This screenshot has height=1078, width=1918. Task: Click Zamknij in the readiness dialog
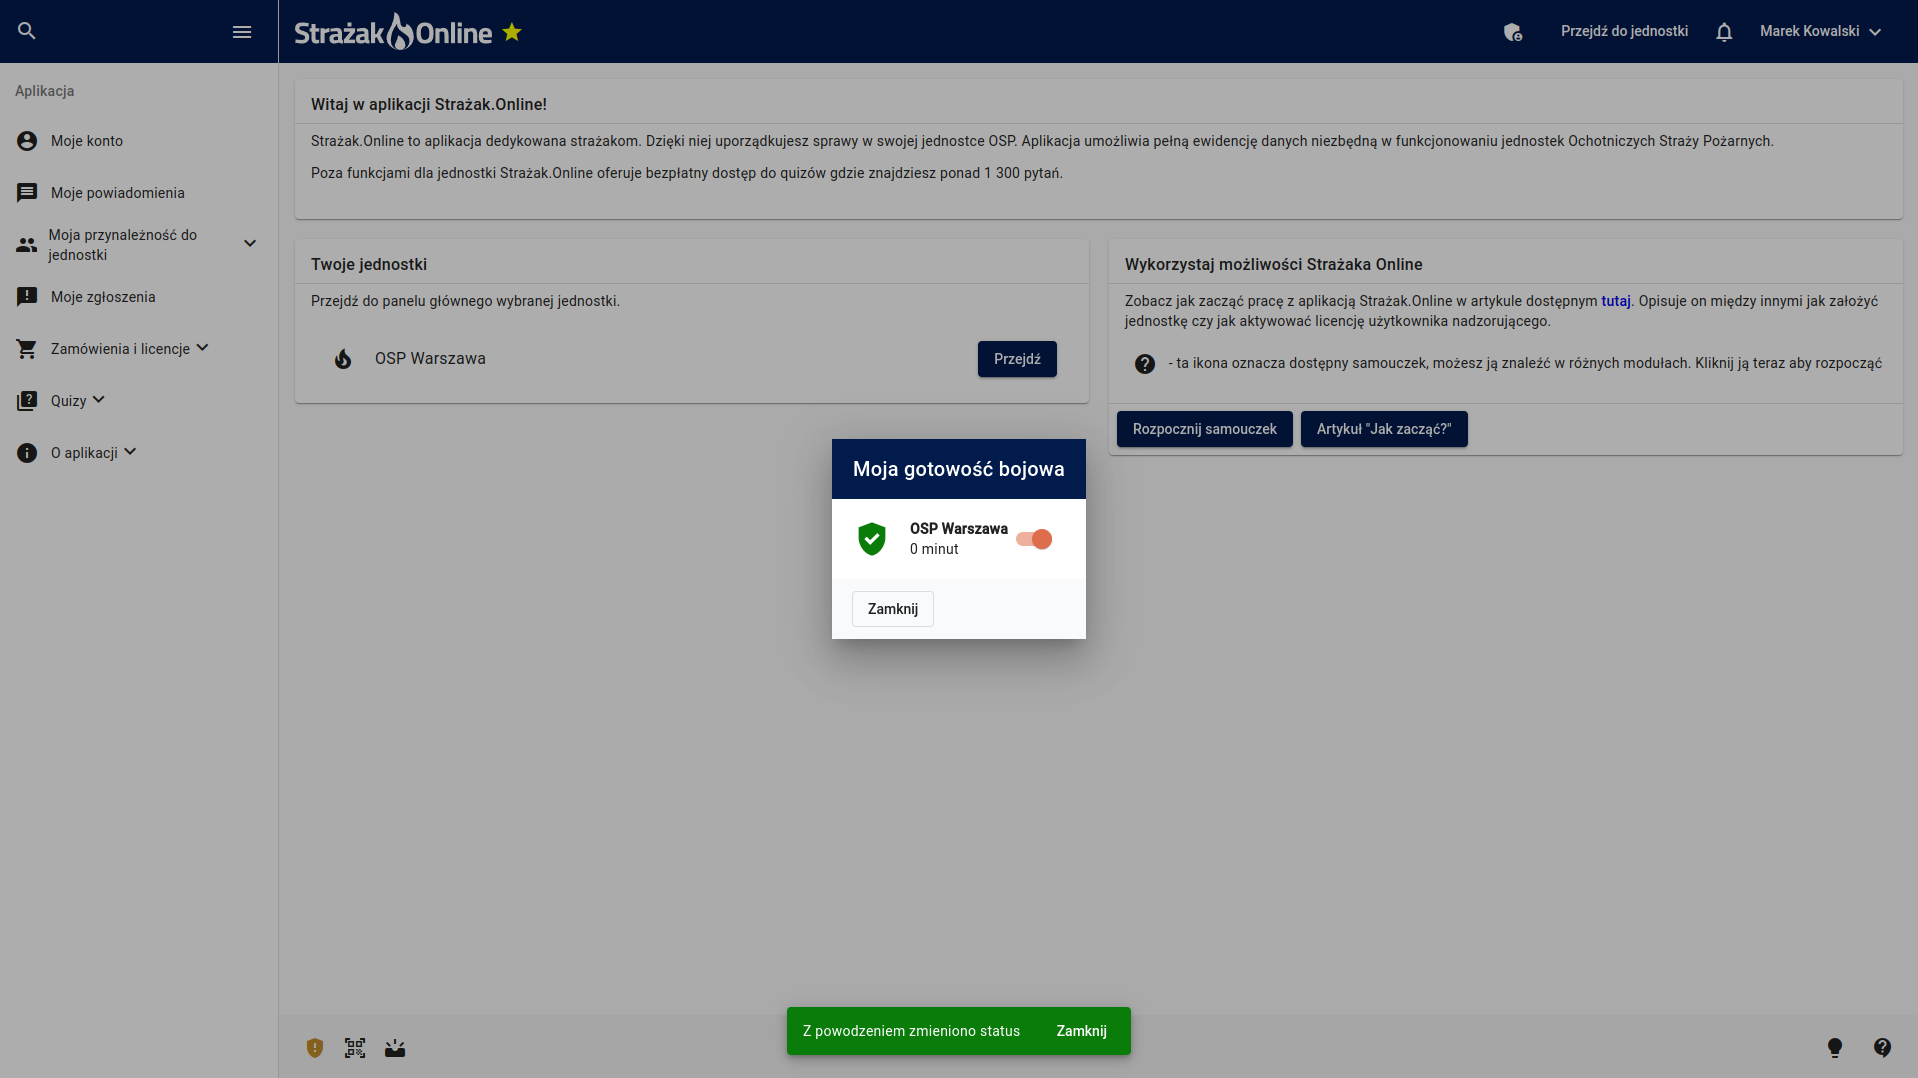point(893,609)
